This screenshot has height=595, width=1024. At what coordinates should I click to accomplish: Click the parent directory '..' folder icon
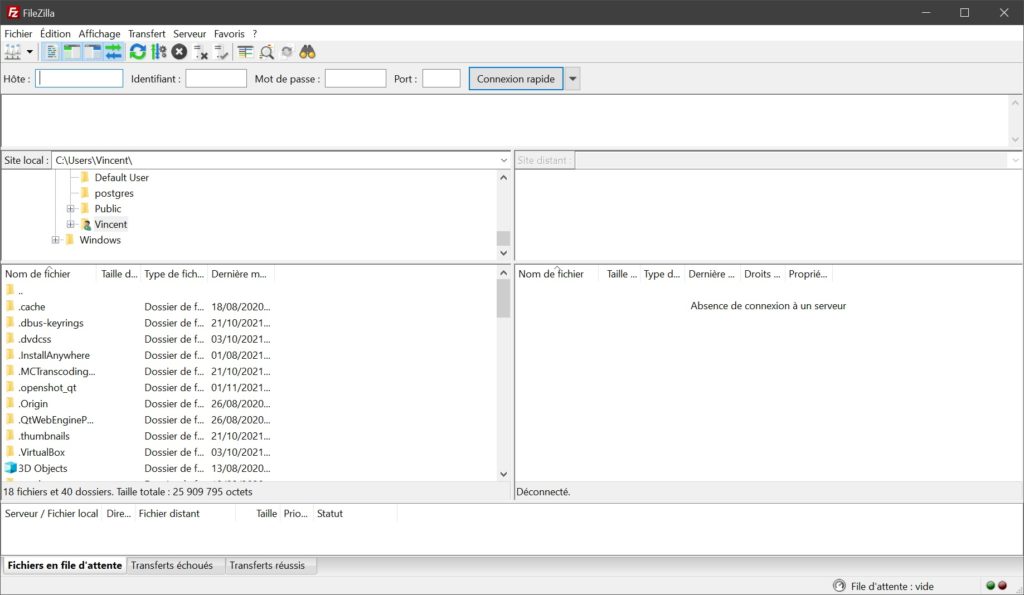[10, 290]
